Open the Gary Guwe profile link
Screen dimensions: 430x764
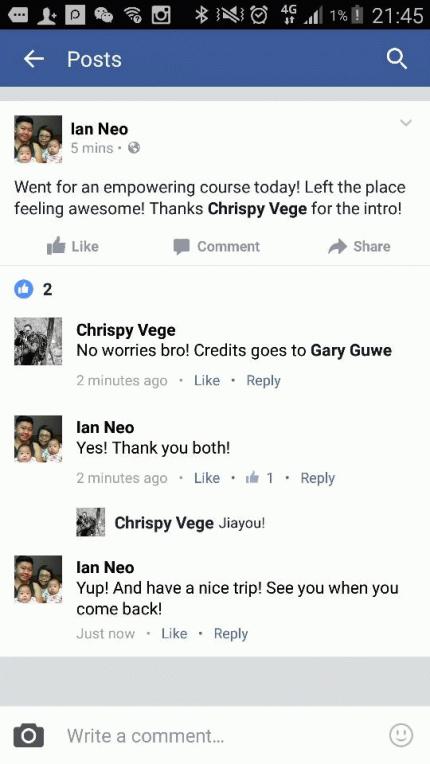351,350
